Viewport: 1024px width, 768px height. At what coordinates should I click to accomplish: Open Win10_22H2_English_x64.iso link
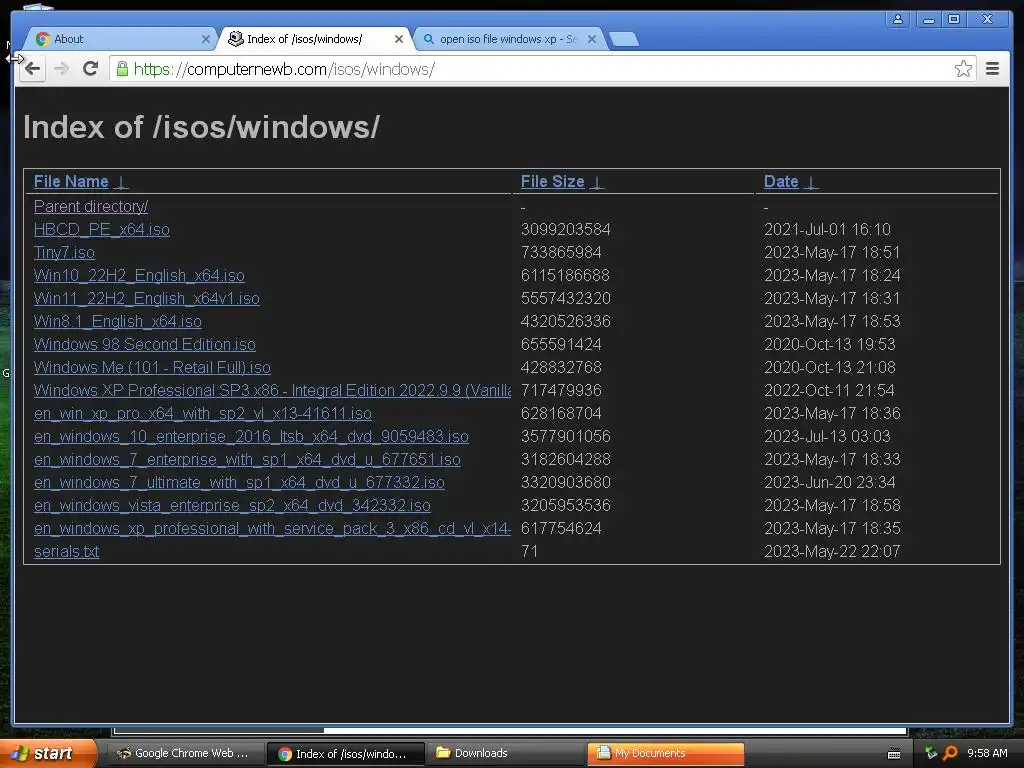[139, 276]
